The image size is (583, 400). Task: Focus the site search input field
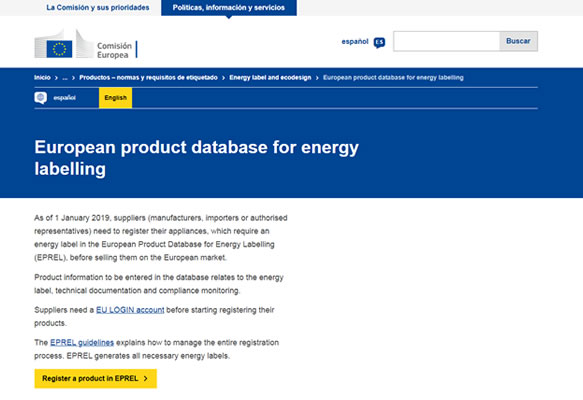pyautogui.click(x=447, y=41)
